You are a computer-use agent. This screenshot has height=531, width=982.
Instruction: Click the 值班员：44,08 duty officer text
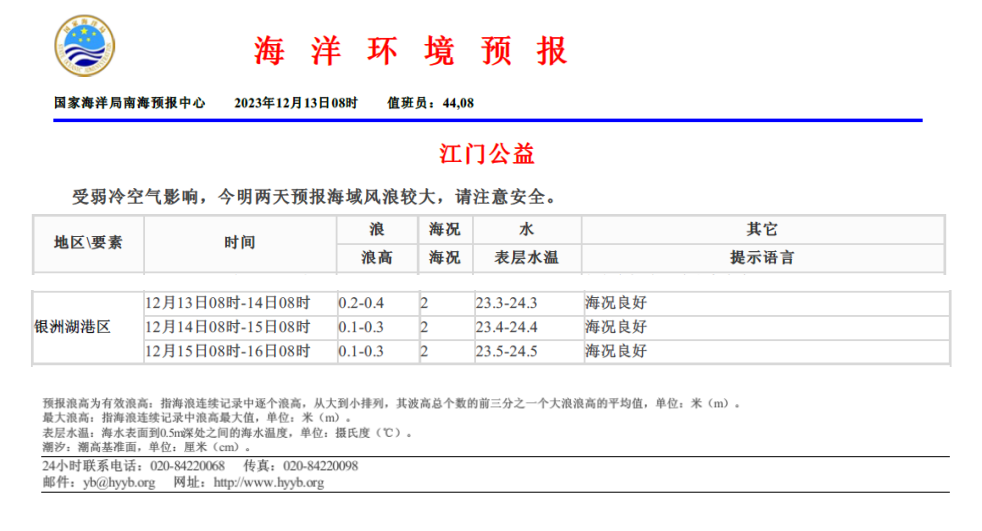430,103
